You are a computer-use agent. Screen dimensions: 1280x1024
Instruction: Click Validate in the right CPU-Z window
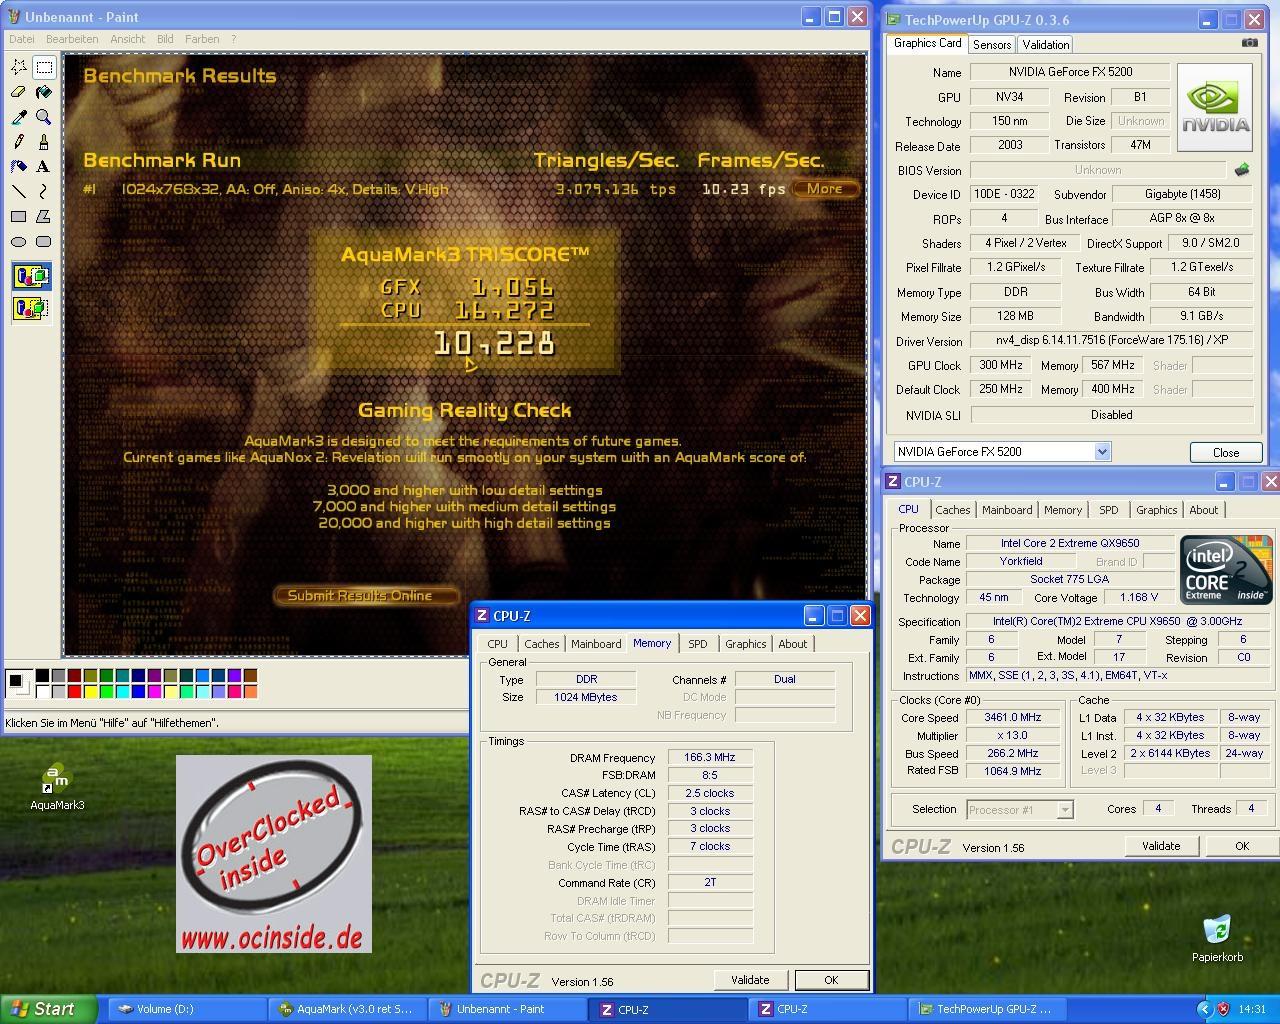pyautogui.click(x=1161, y=846)
